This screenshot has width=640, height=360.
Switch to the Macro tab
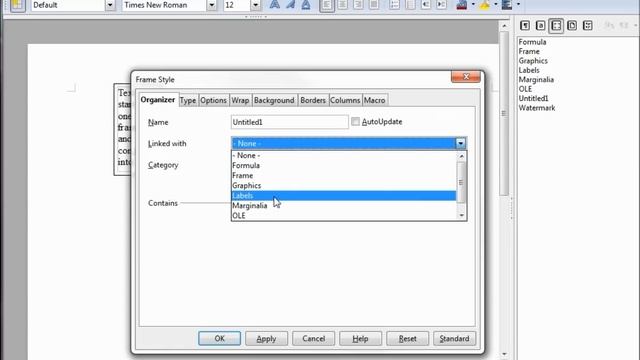(x=374, y=100)
